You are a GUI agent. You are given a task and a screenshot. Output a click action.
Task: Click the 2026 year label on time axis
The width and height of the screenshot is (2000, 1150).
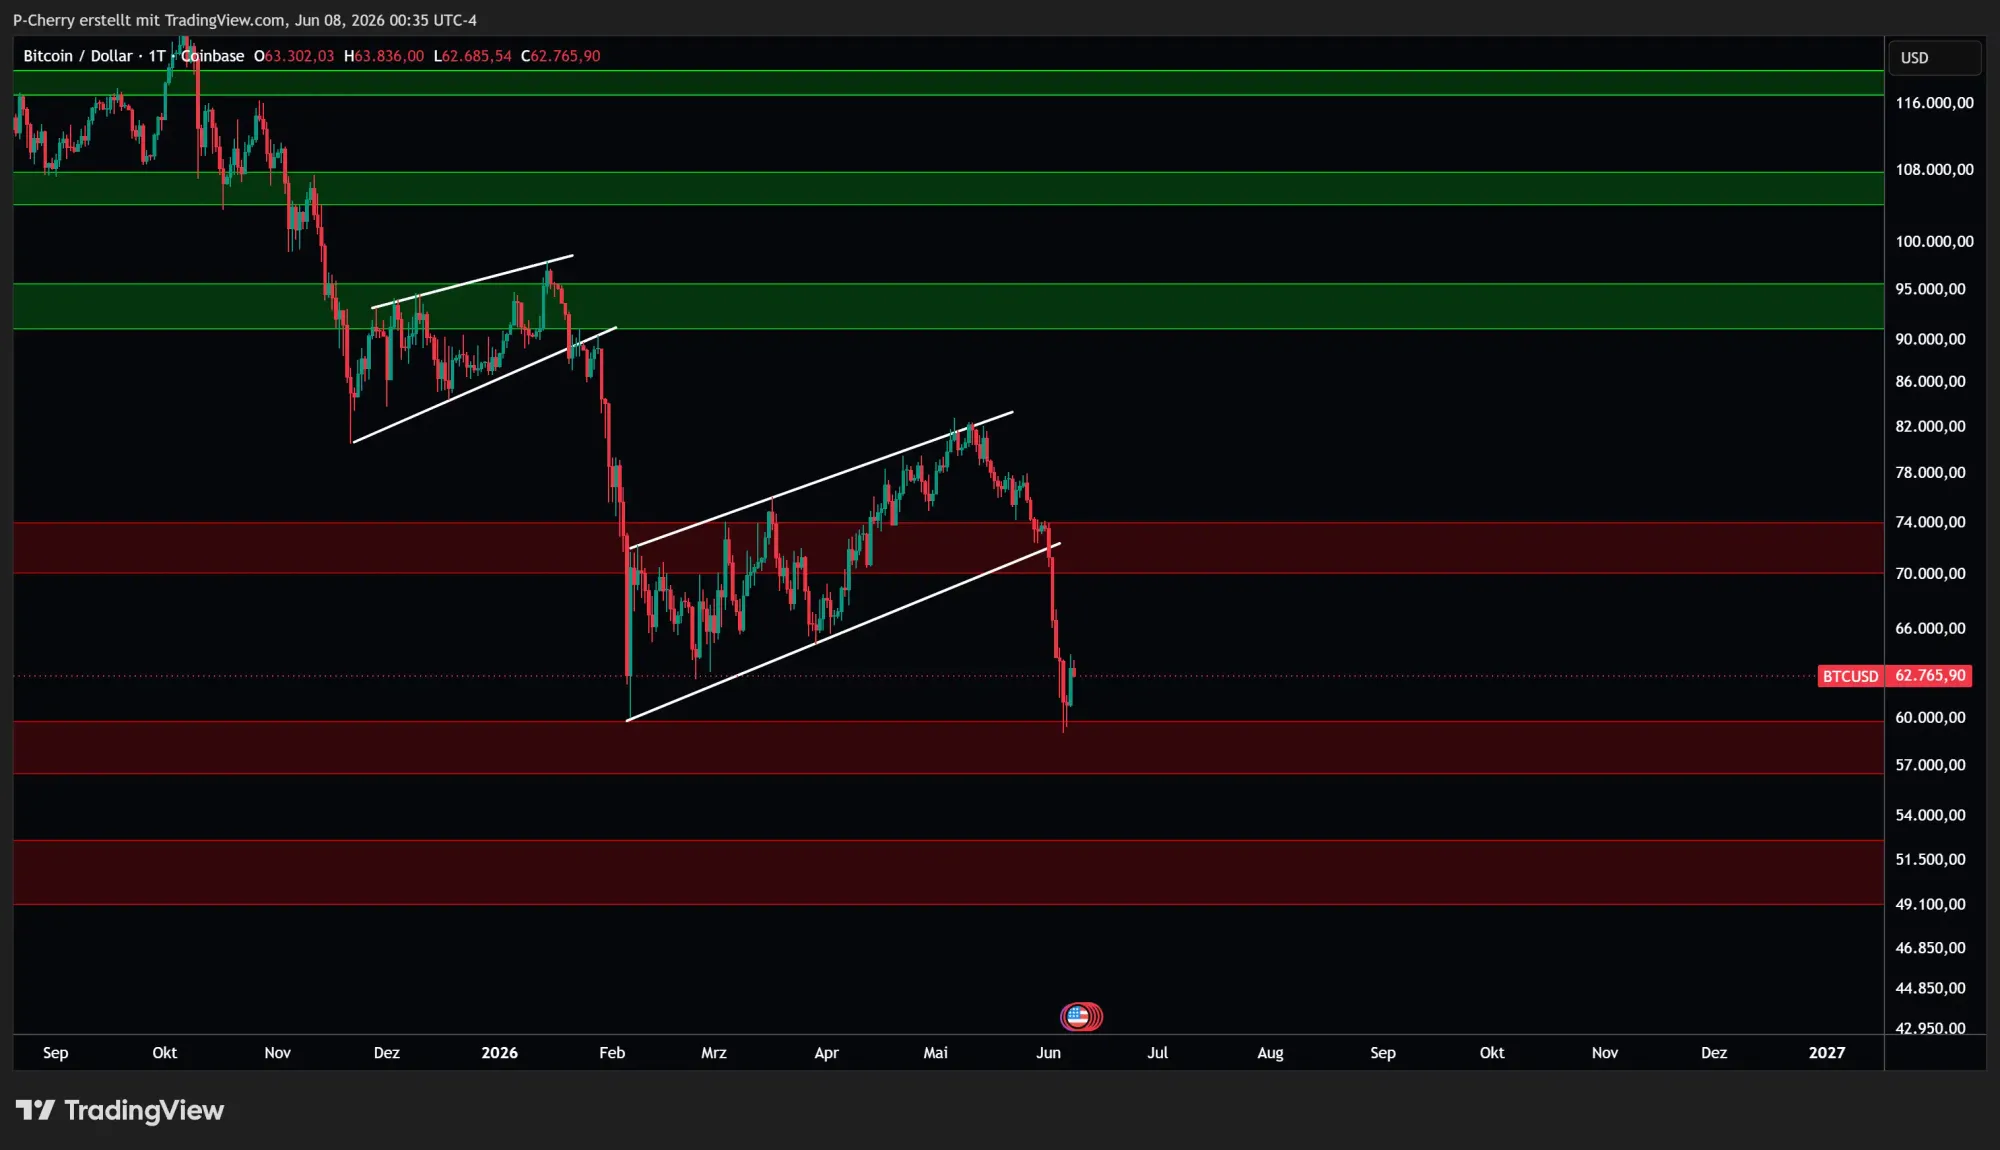click(499, 1053)
